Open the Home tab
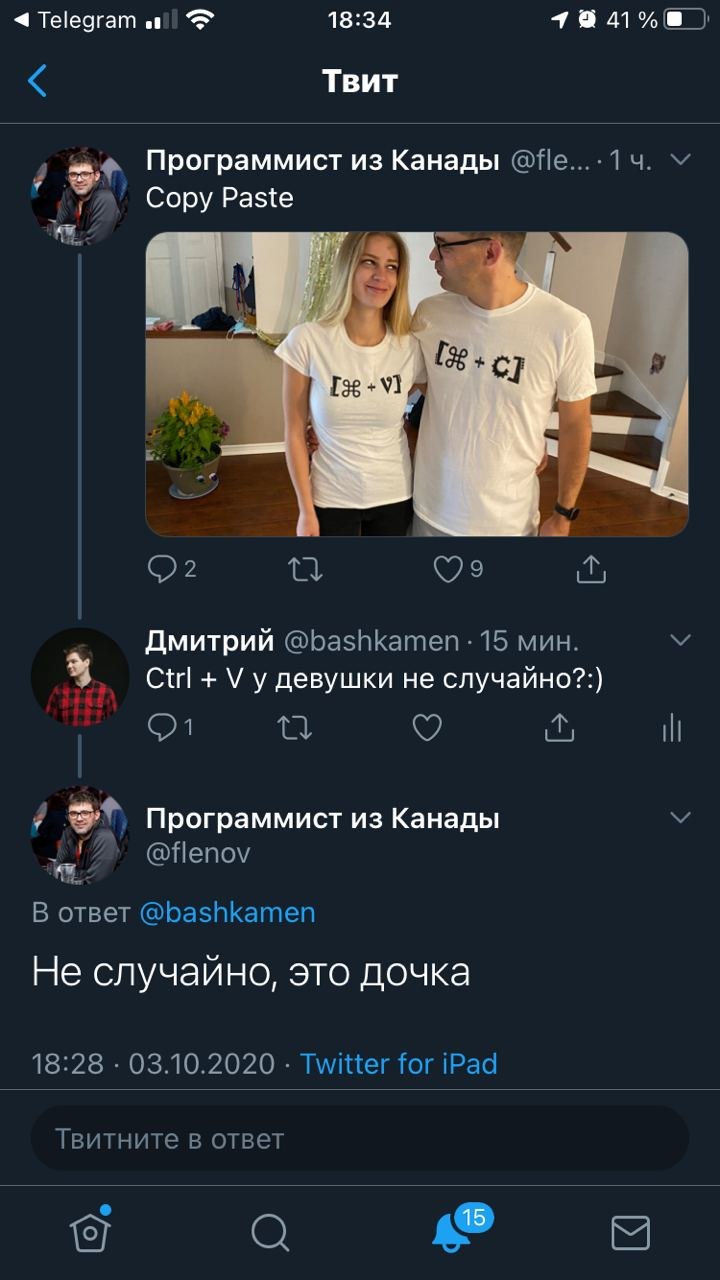720x1280 pixels. 90,1232
